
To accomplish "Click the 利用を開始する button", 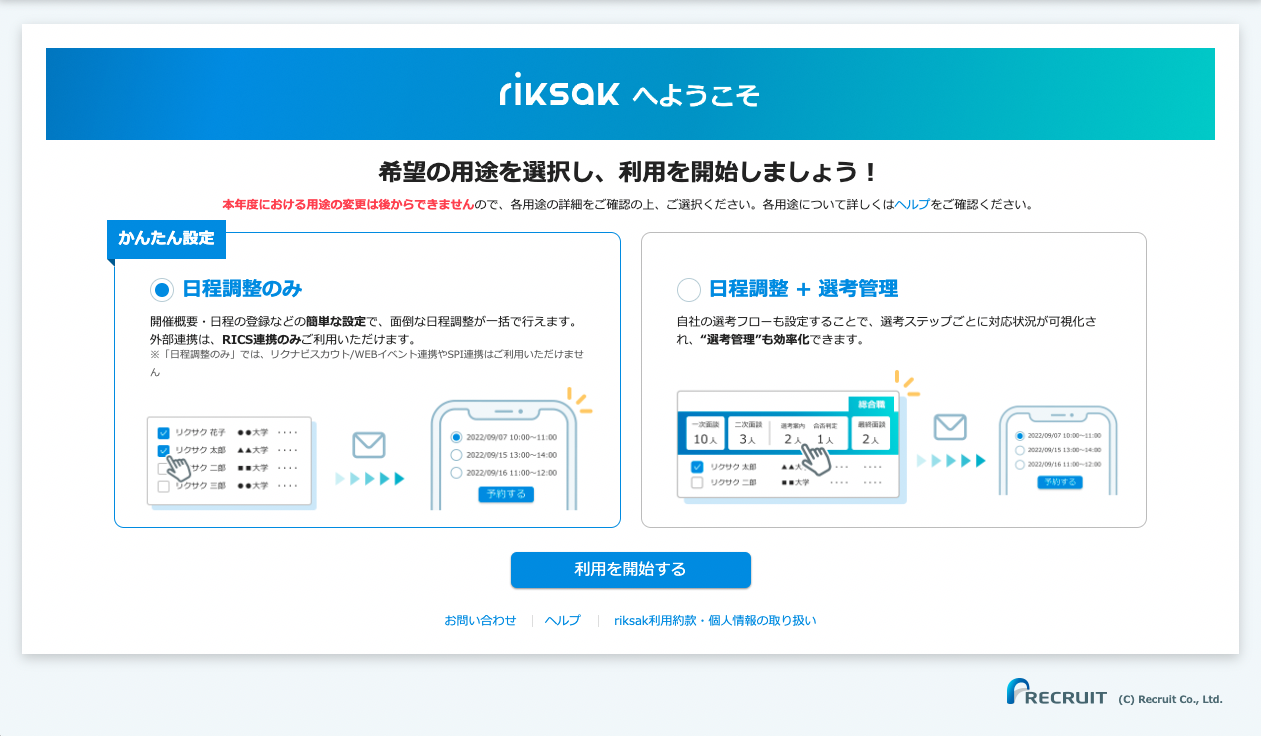I will [630, 570].
